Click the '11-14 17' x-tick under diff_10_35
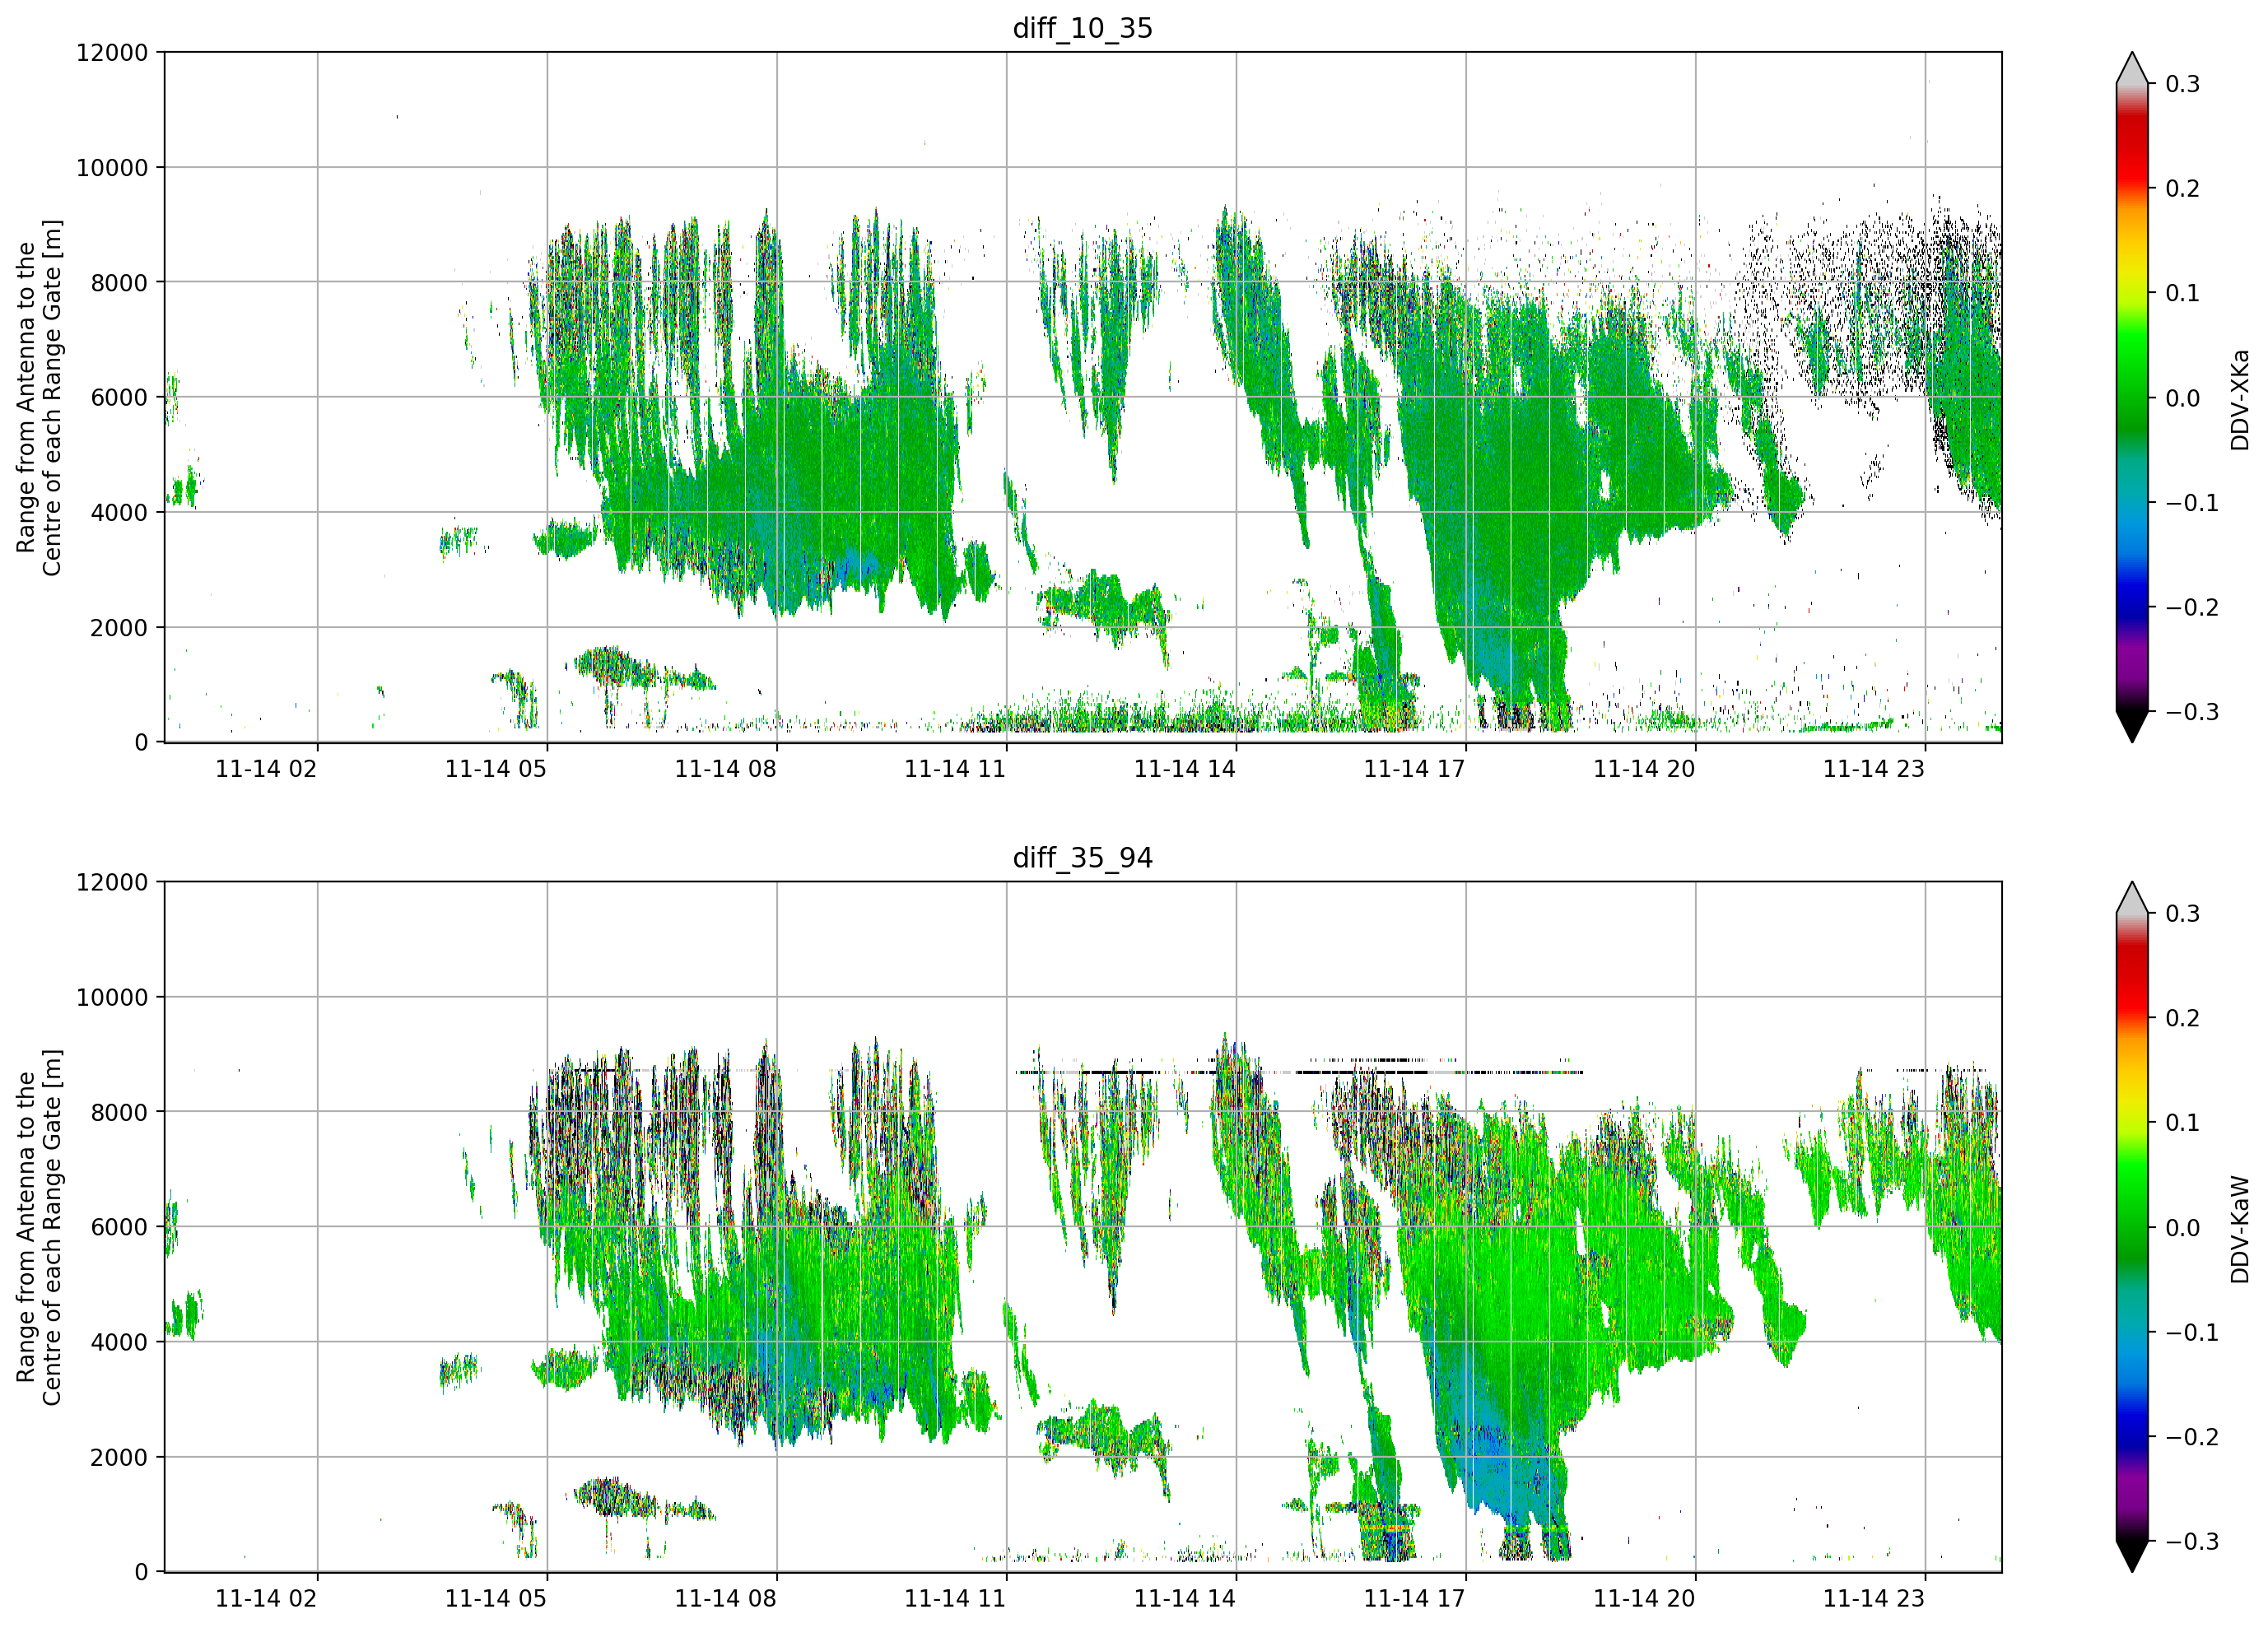Image resolution: width=2268 pixels, height=1628 pixels. 1415,769
